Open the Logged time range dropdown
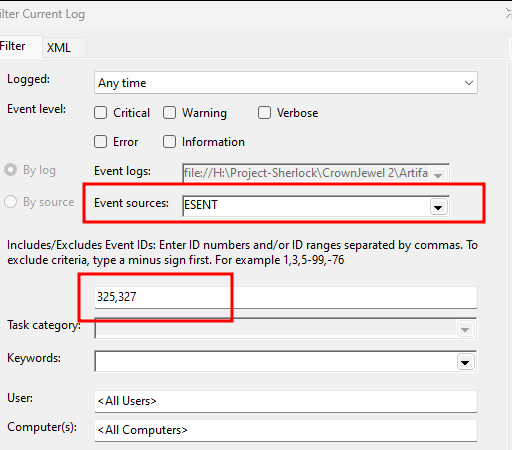 (286, 83)
